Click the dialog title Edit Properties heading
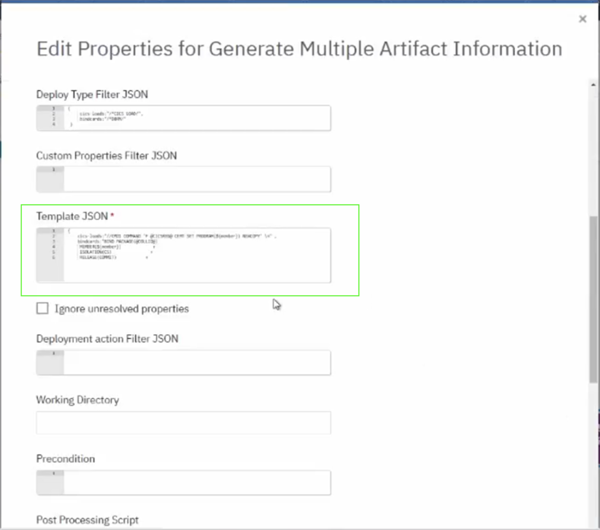600x530 pixels. (298, 48)
